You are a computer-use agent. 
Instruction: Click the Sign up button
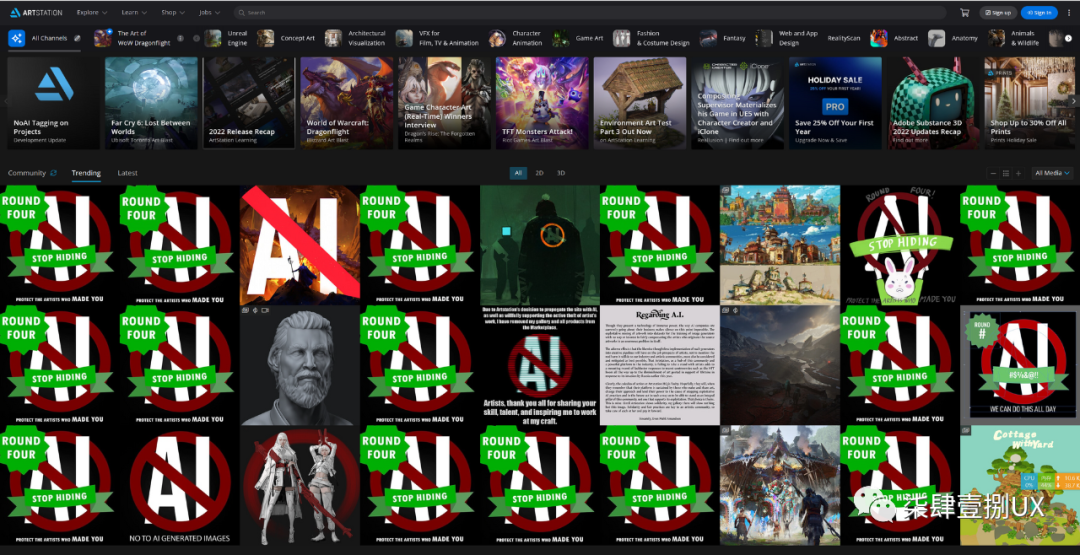tap(997, 12)
